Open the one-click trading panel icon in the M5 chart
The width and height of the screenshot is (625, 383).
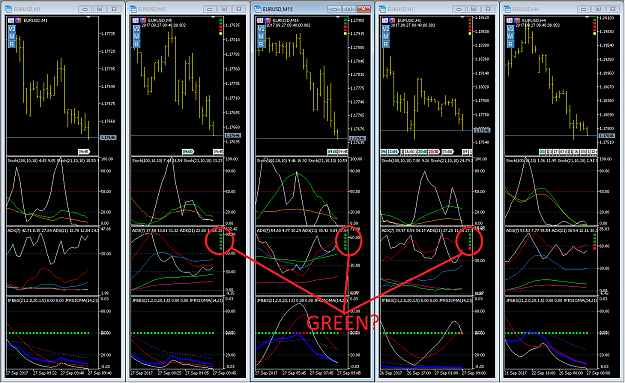tap(136, 20)
